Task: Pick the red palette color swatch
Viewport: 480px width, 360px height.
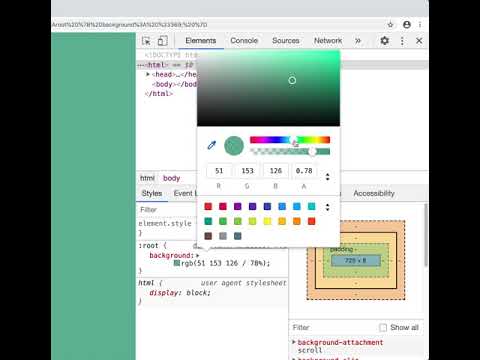Action: point(208,206)
